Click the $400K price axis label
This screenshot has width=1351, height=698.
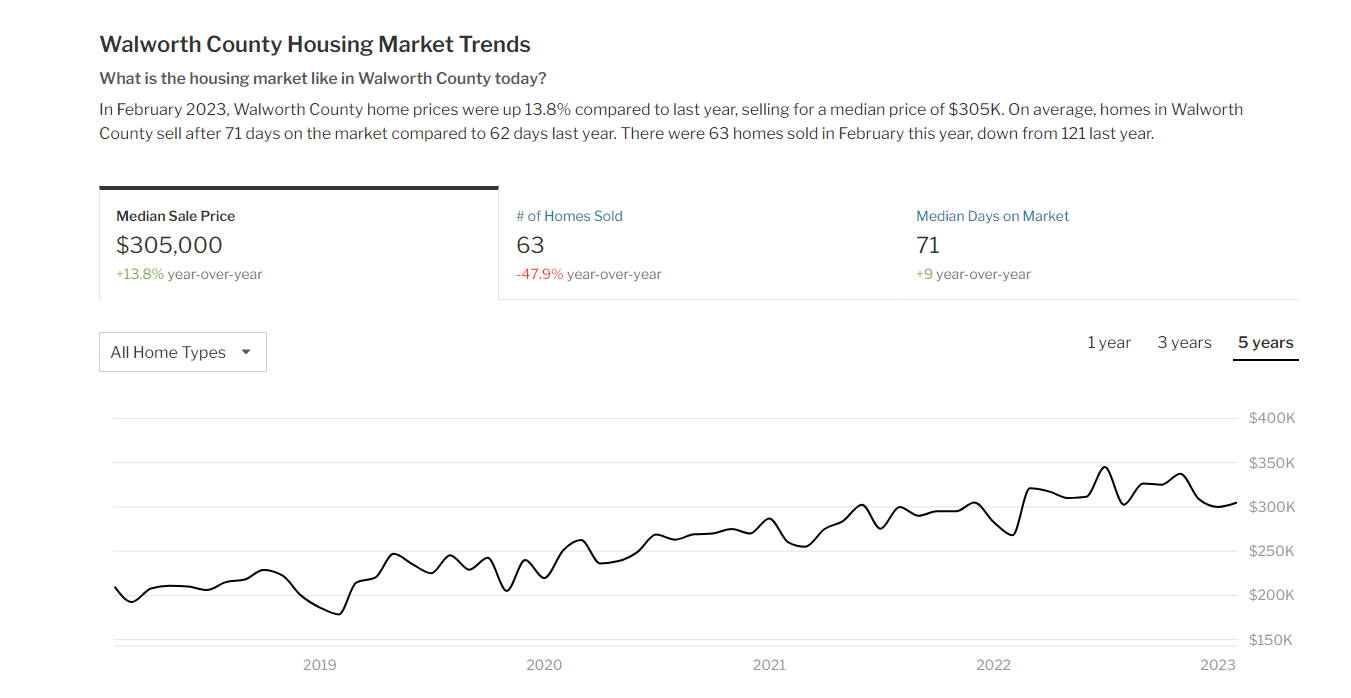[1271, 418]
